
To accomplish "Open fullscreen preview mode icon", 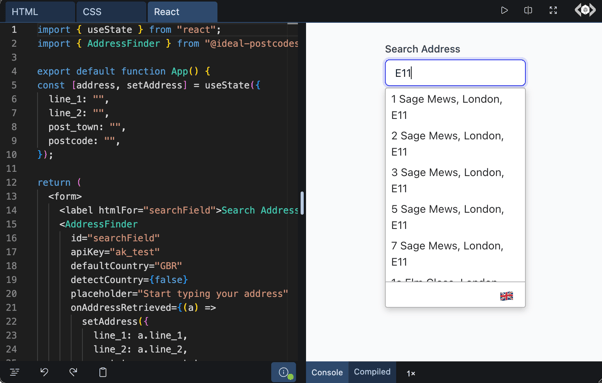I will (x=553, y=10).
